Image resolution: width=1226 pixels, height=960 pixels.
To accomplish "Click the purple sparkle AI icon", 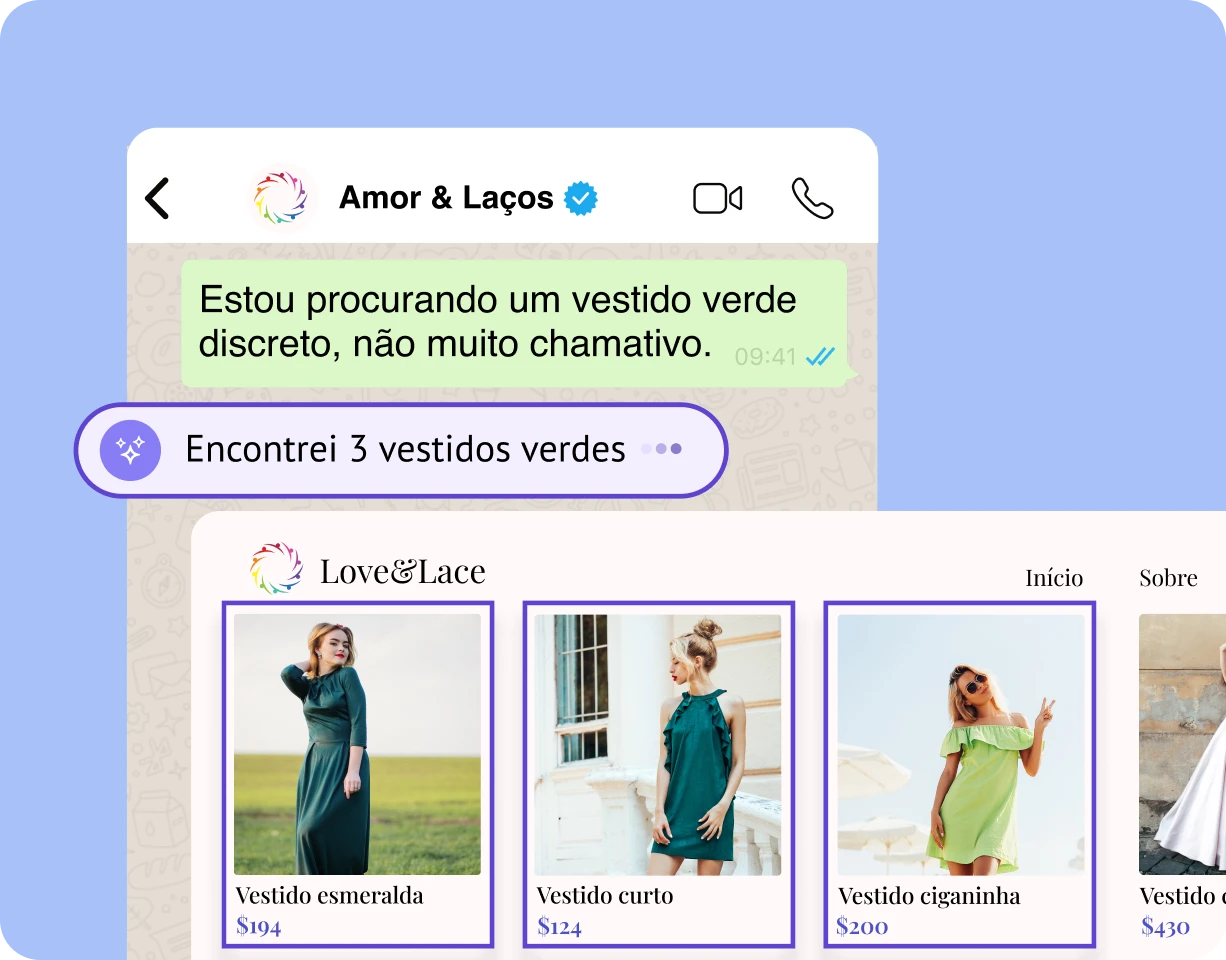I will click(130, 450).
